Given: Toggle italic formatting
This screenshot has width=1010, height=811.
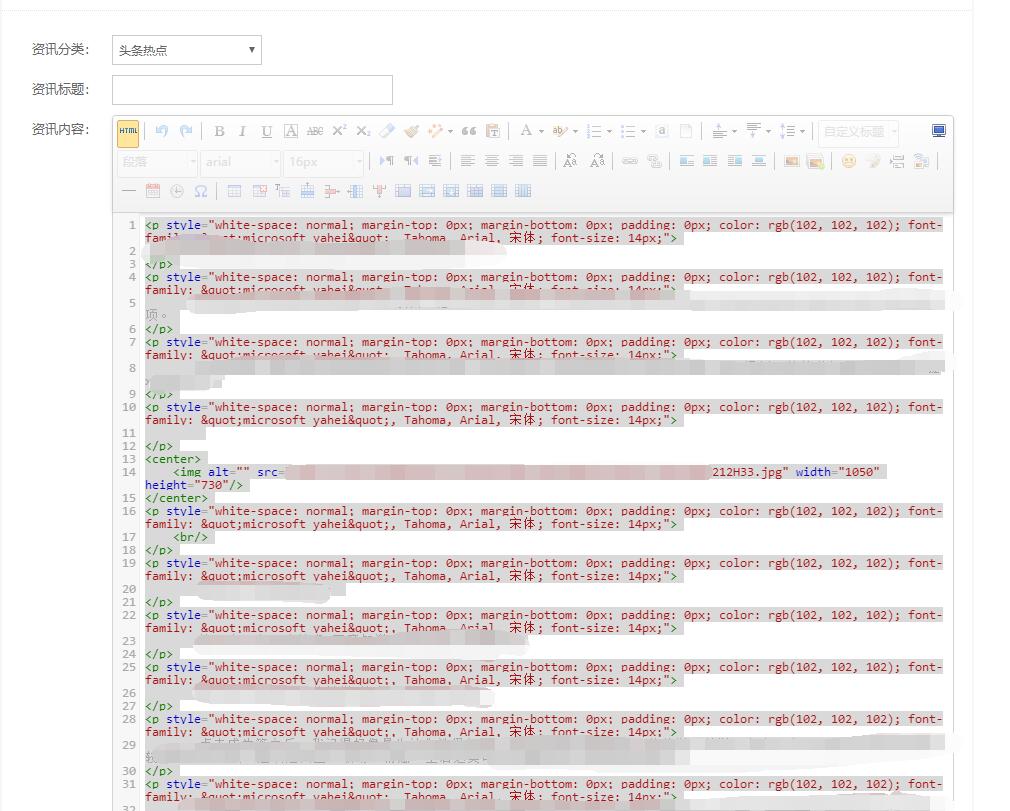Looking at the screenshot, I should point(242,131).
